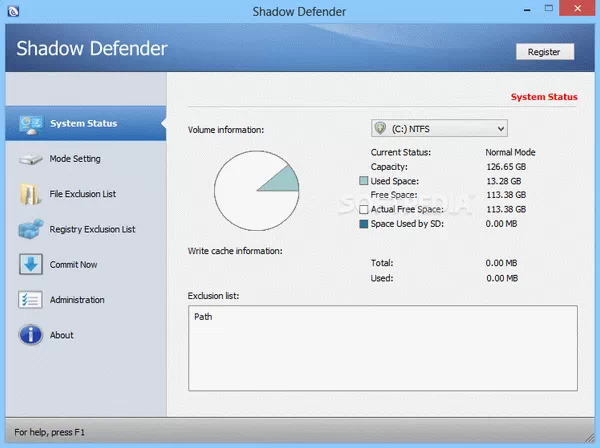Click the Path column header in exclusion list

203,317
